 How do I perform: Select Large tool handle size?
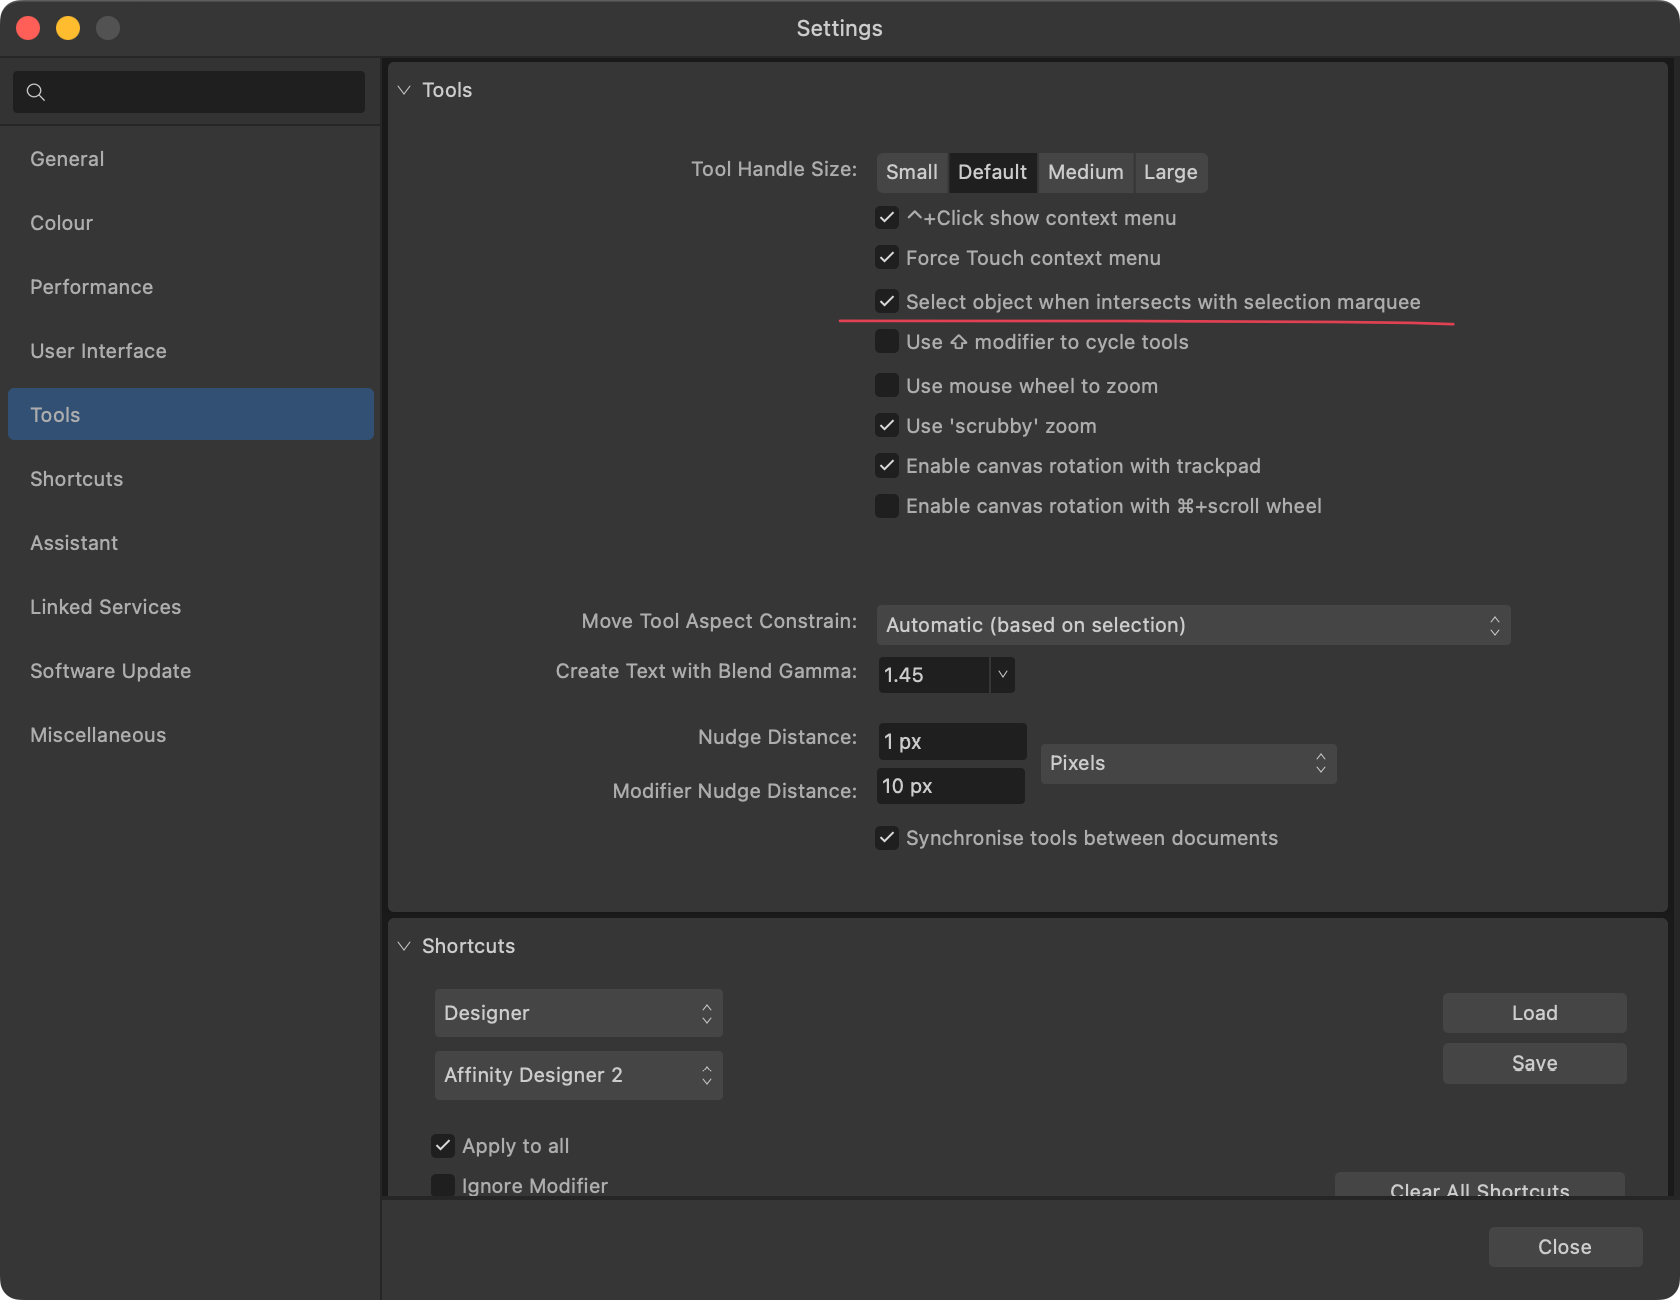coord(1170,172)
